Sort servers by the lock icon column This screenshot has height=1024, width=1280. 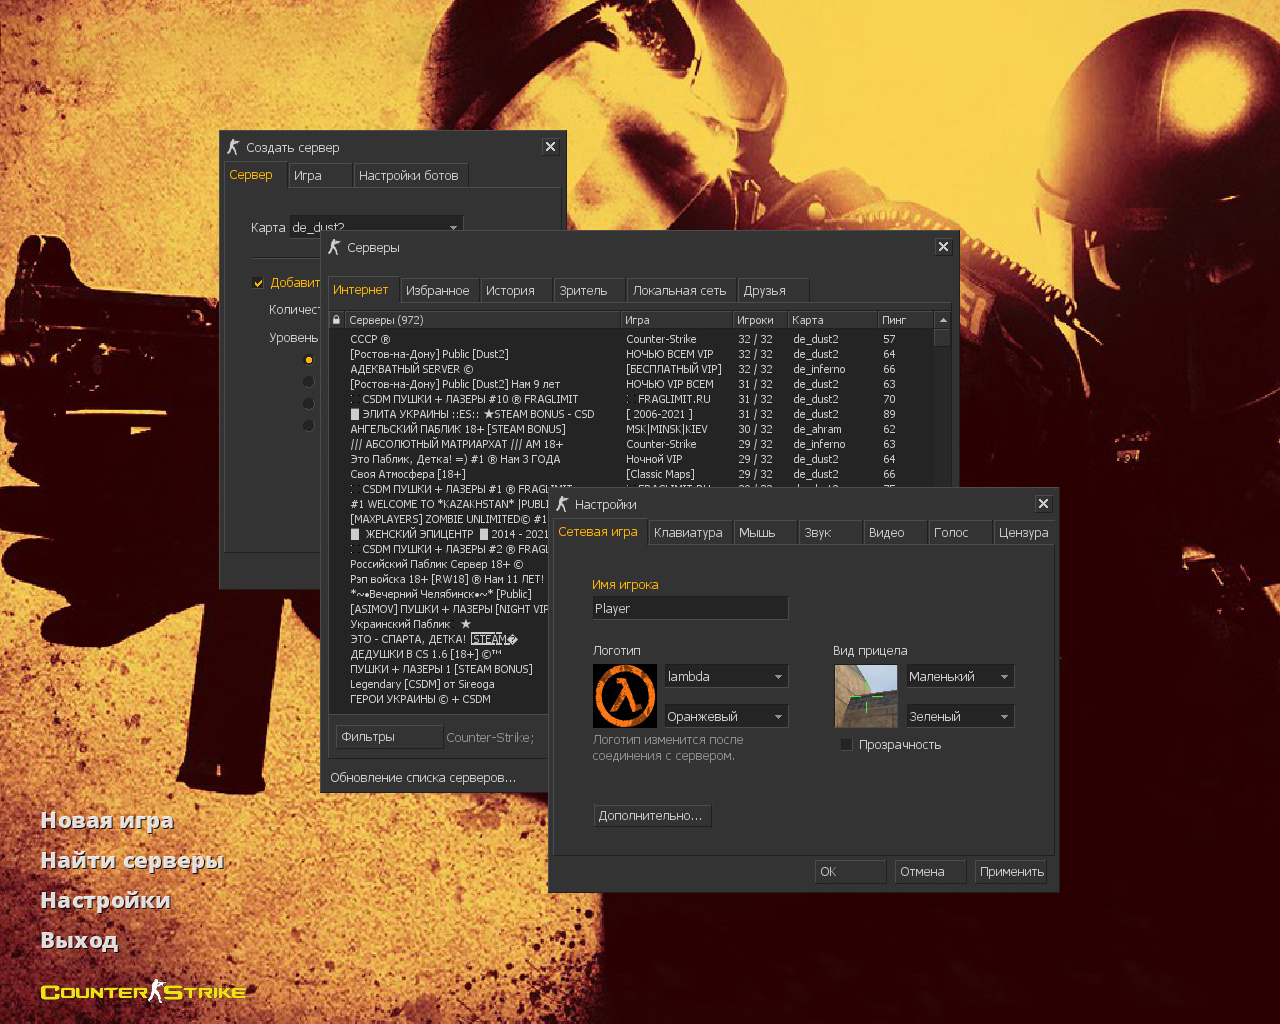(337, 320)
